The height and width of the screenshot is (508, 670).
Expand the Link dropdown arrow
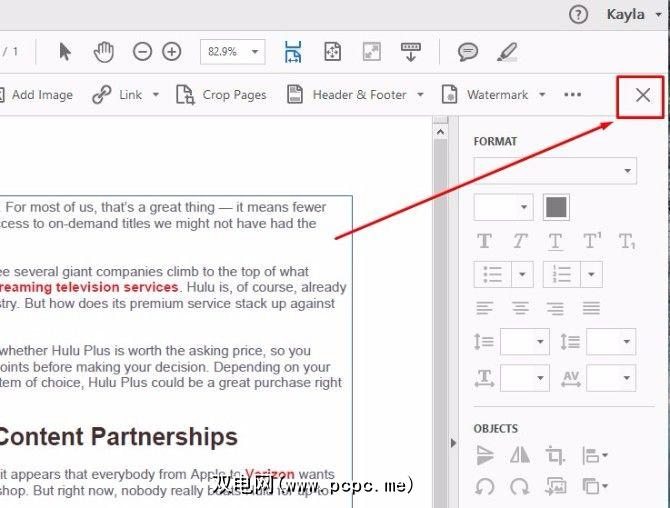tap(156, 95)
